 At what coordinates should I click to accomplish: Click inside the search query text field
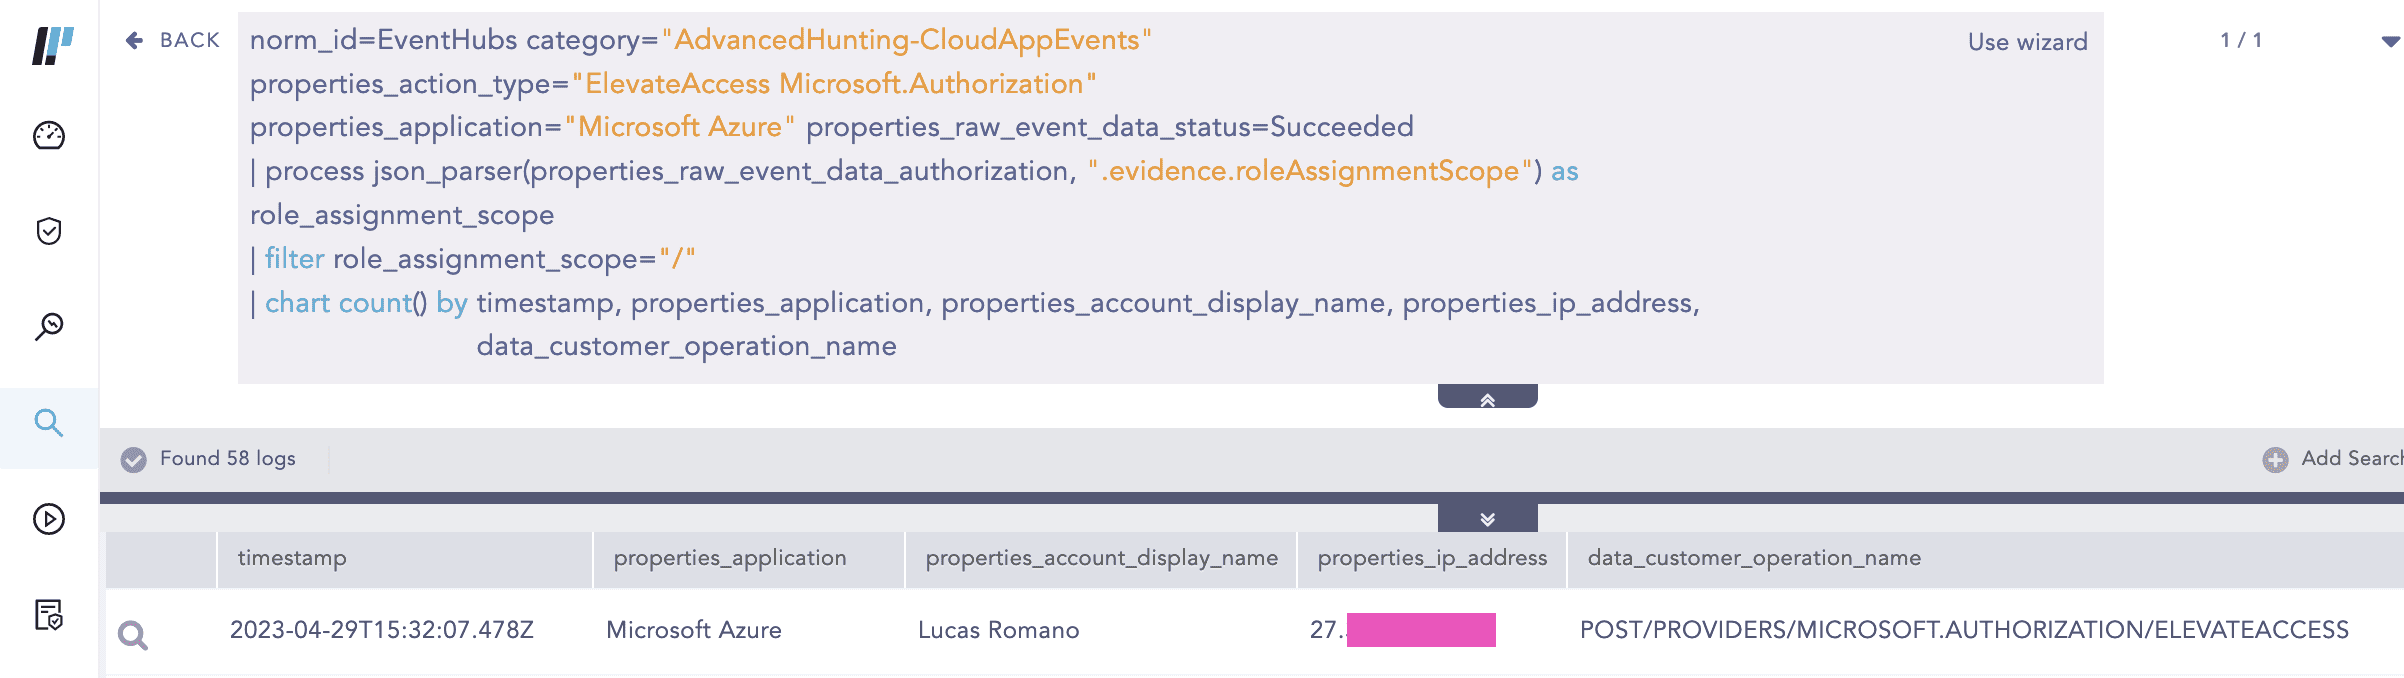pyautogui.click(x=1100, y=215)
